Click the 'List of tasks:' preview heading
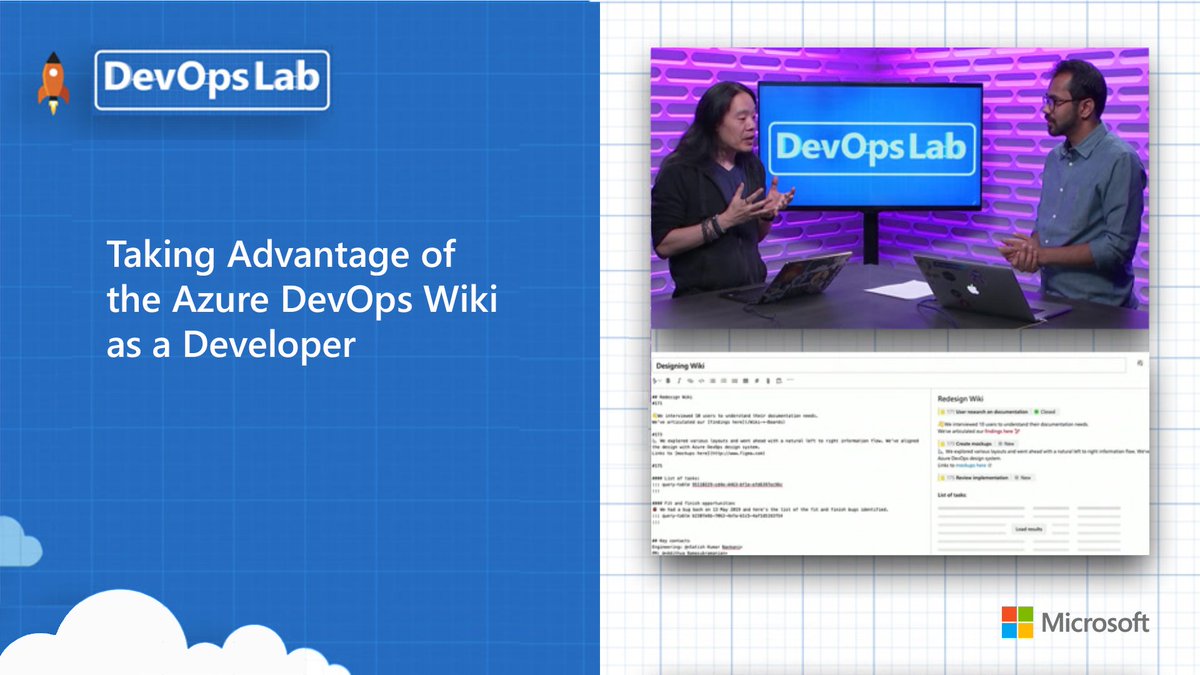 pos(954,495)
